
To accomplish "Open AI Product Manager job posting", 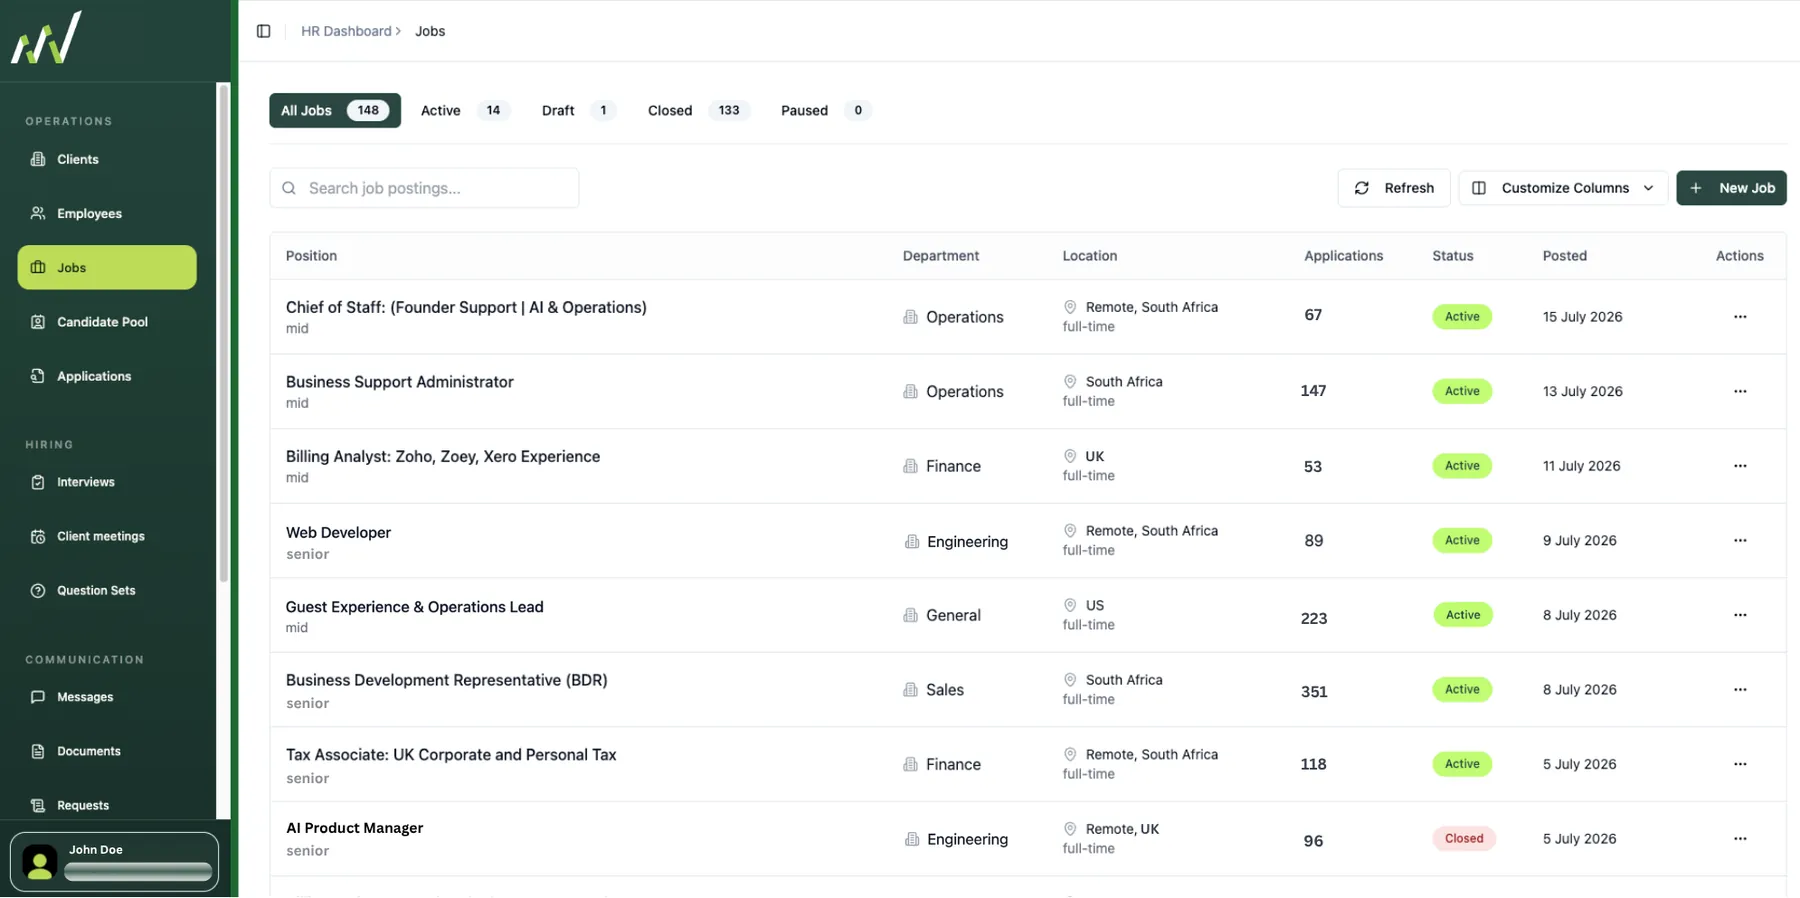I will 355,828.
